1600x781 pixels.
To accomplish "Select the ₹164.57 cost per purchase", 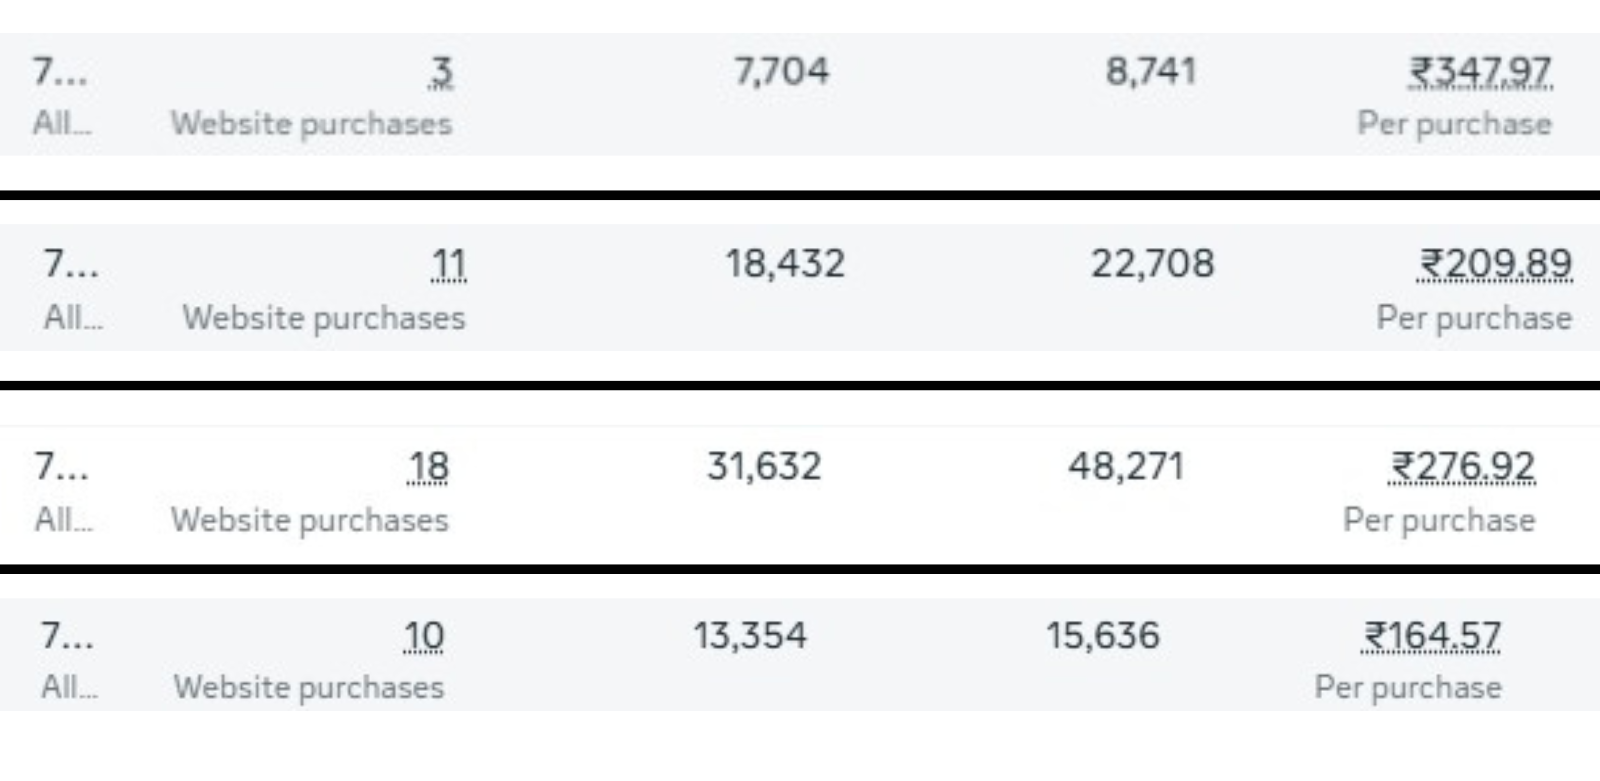I will tap(1432, 636).
